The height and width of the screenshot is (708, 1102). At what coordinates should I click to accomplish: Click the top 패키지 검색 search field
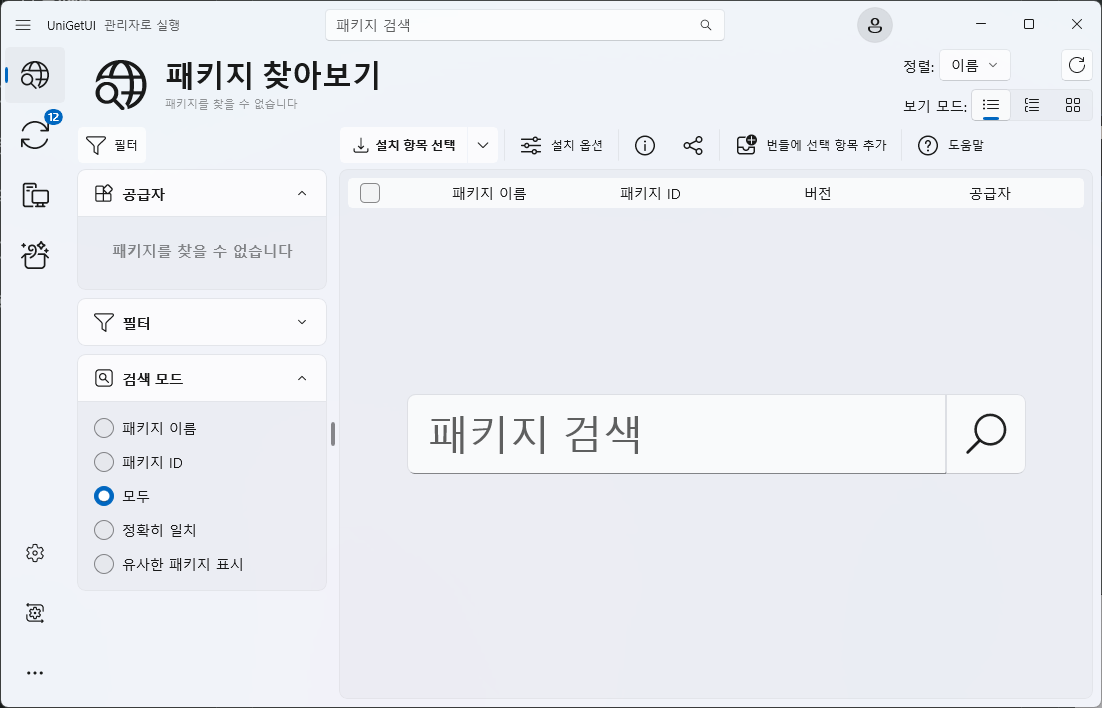click(x=524, y=25)
